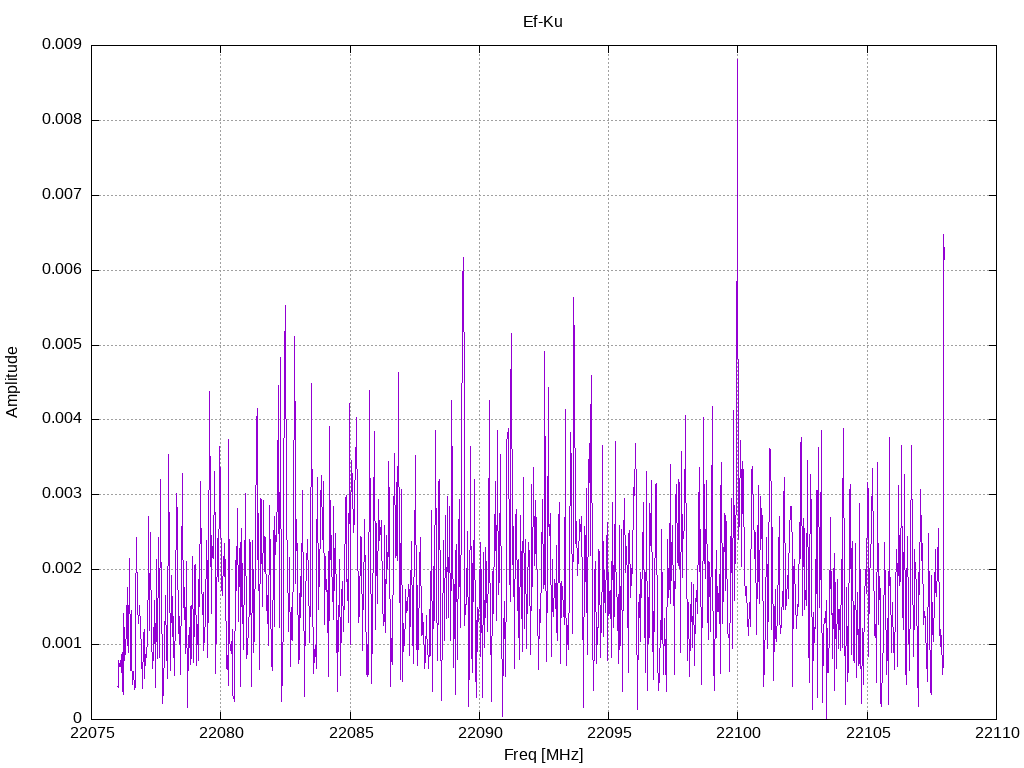This screenshot has width=1024, height=768.
Task: Click the y-axis tick label 0.008
Action: pyautogui.click(x=62, y=120)
